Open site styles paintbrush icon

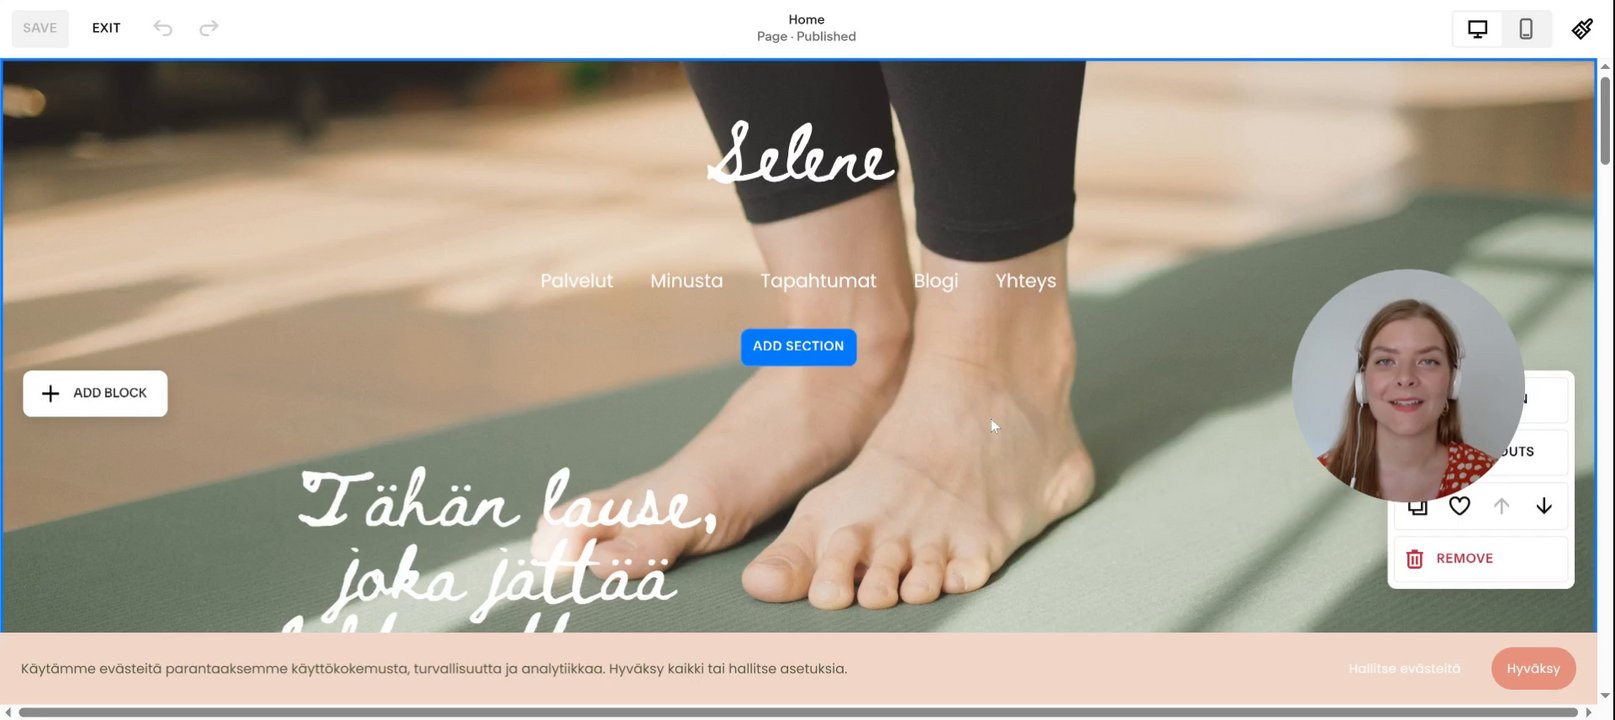(1582, 29)
